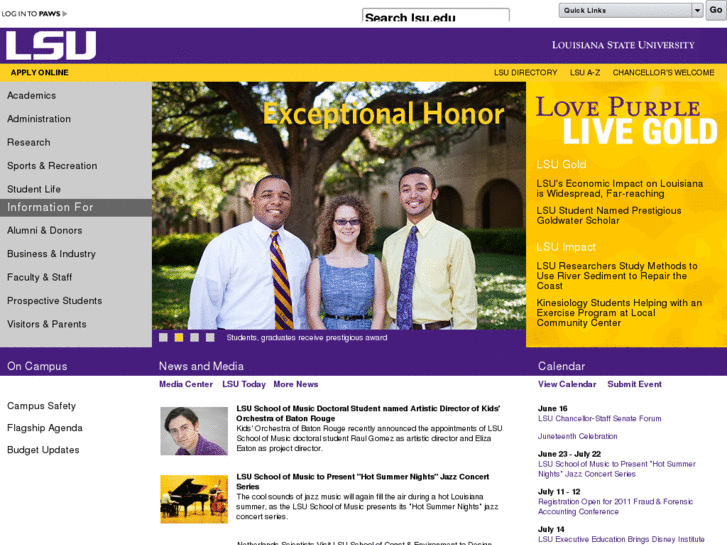Viewport: 727px width, 545px height.
Task: Open Student Life page
Action: pyautogui.click(x=34, y=189)
